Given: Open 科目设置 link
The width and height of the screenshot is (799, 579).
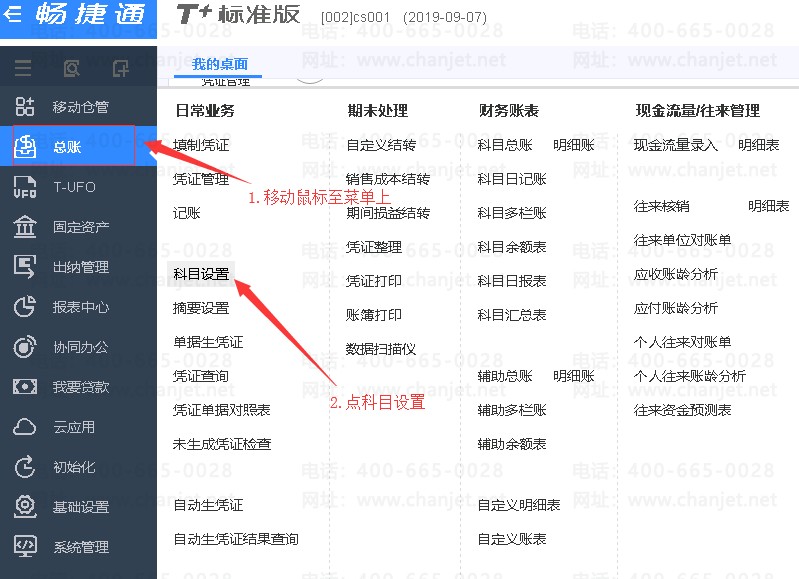Looking at the screenshot, I should [201, 274].
